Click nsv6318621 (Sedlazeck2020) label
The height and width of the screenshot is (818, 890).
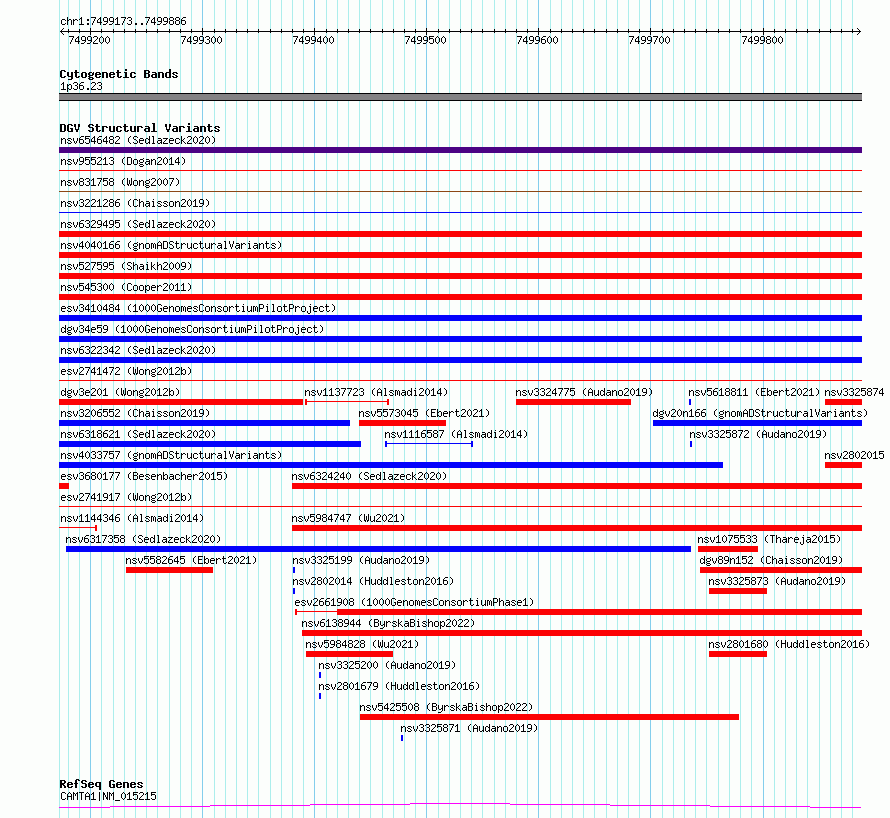click(138, 434)
